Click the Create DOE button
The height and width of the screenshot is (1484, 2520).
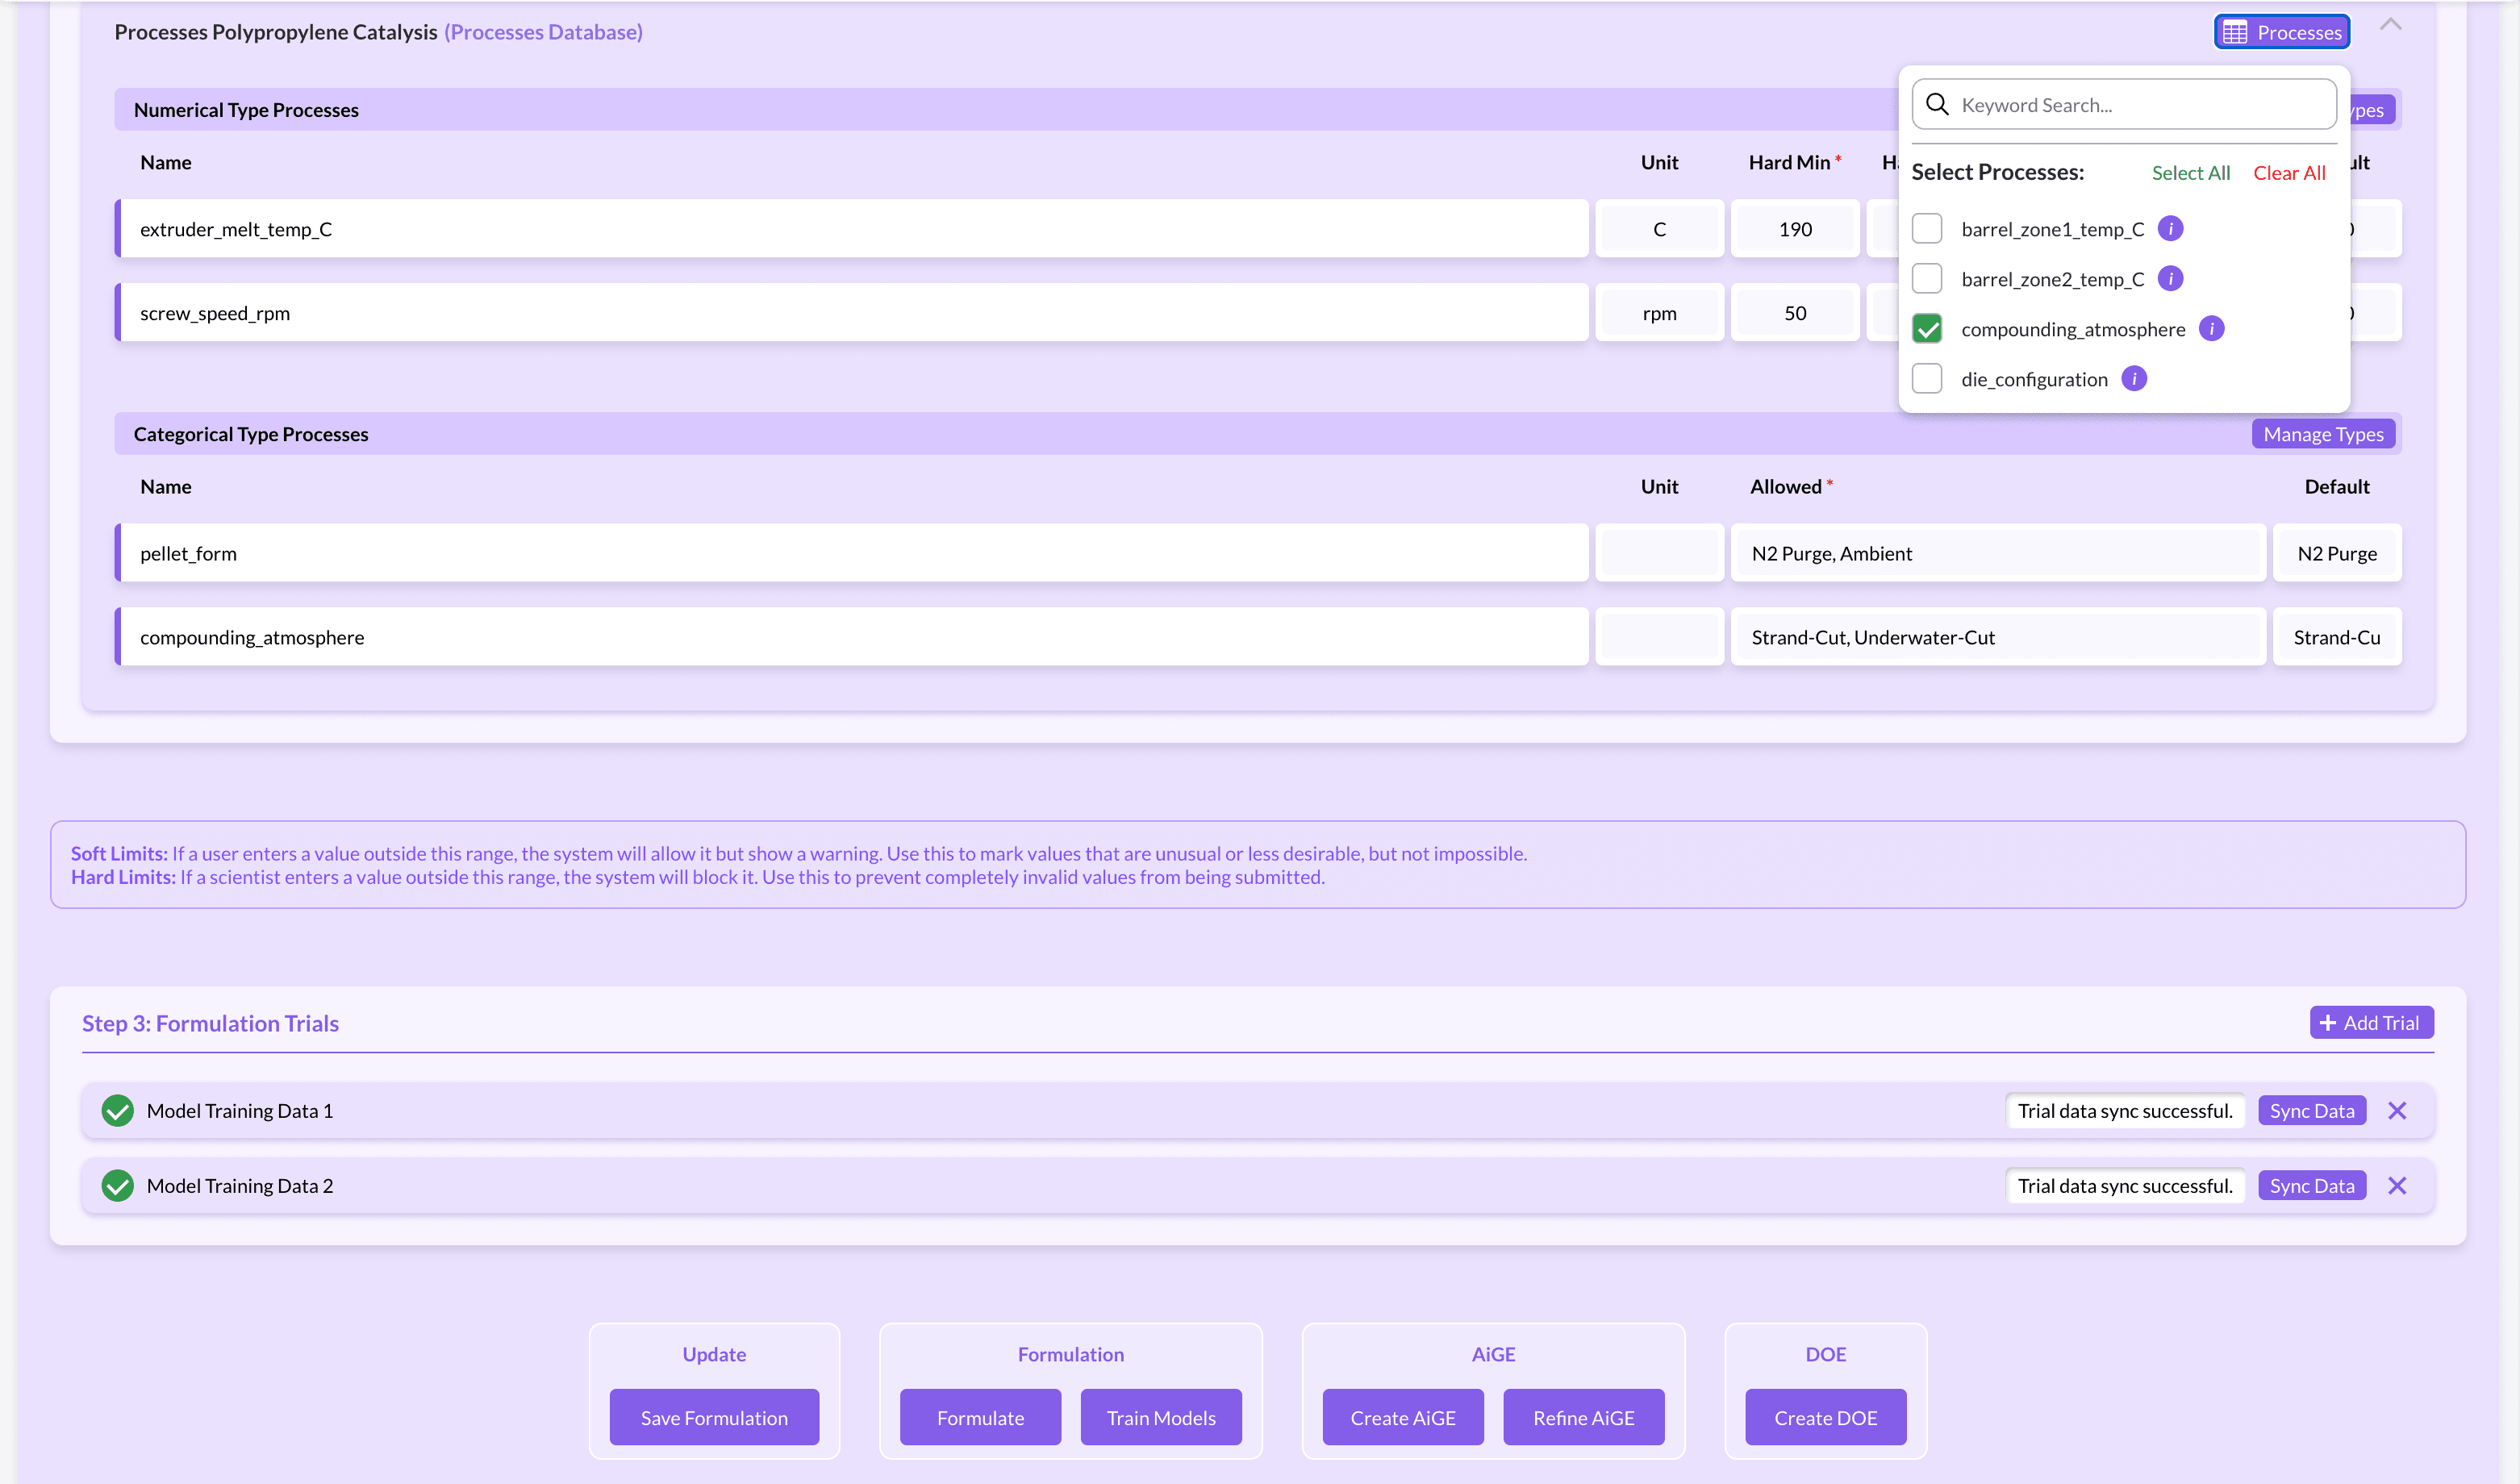pos(1824,1417)
